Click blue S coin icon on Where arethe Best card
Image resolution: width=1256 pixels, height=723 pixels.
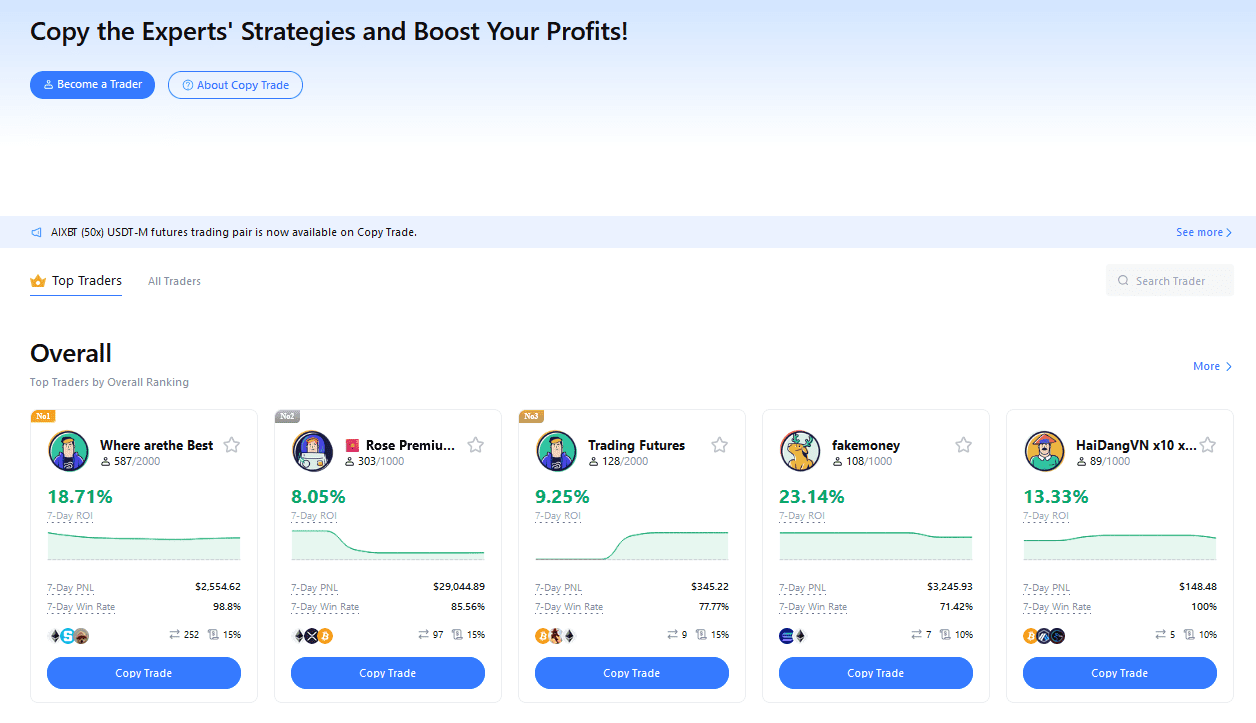[x=68, y=635]
